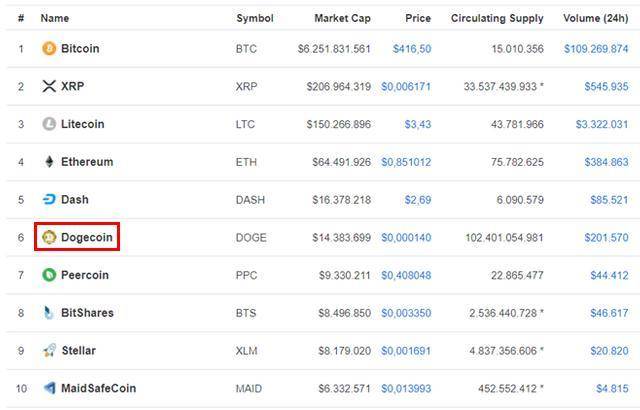This screenshot has width=640, height=410.
Task: Open the Bitcoin name link
Action: coord(80,48)
